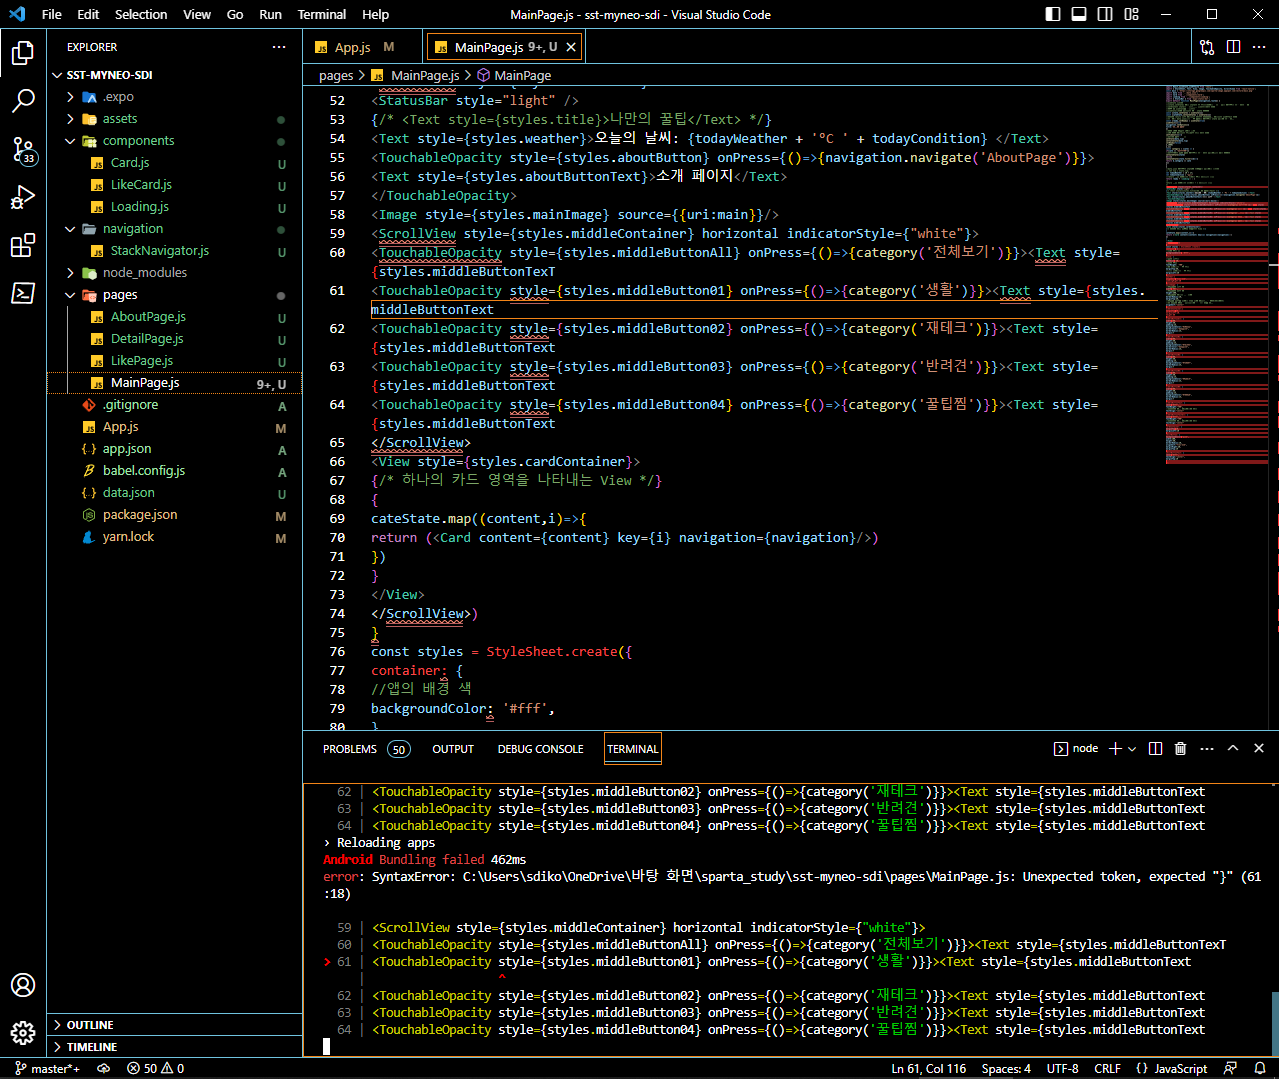Image resolution: width=1279 pixels, height=1079 pixels.
Task: Open the terminal-style icon in activity bar
Action: 23,293
